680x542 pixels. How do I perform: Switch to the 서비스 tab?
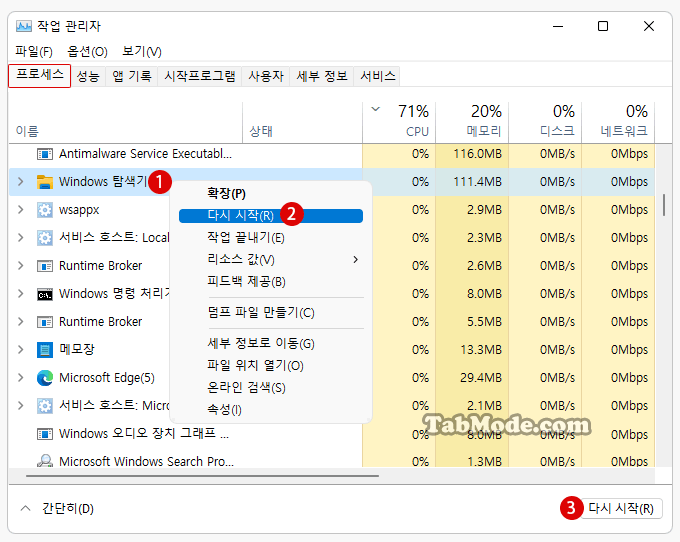point(378,76)
